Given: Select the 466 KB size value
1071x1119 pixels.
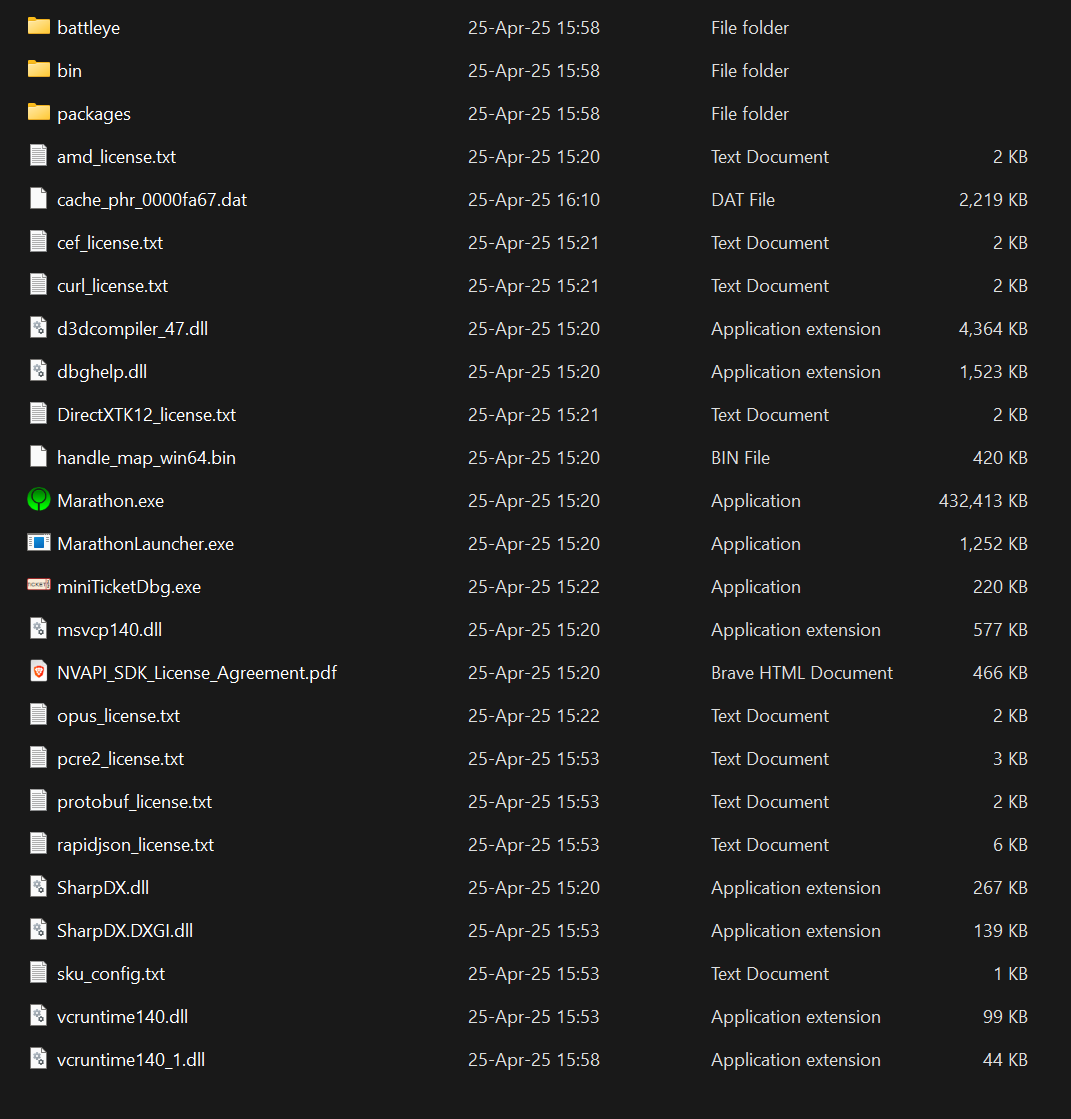Looking at the screenshot, I should [x=1000, y=673].
